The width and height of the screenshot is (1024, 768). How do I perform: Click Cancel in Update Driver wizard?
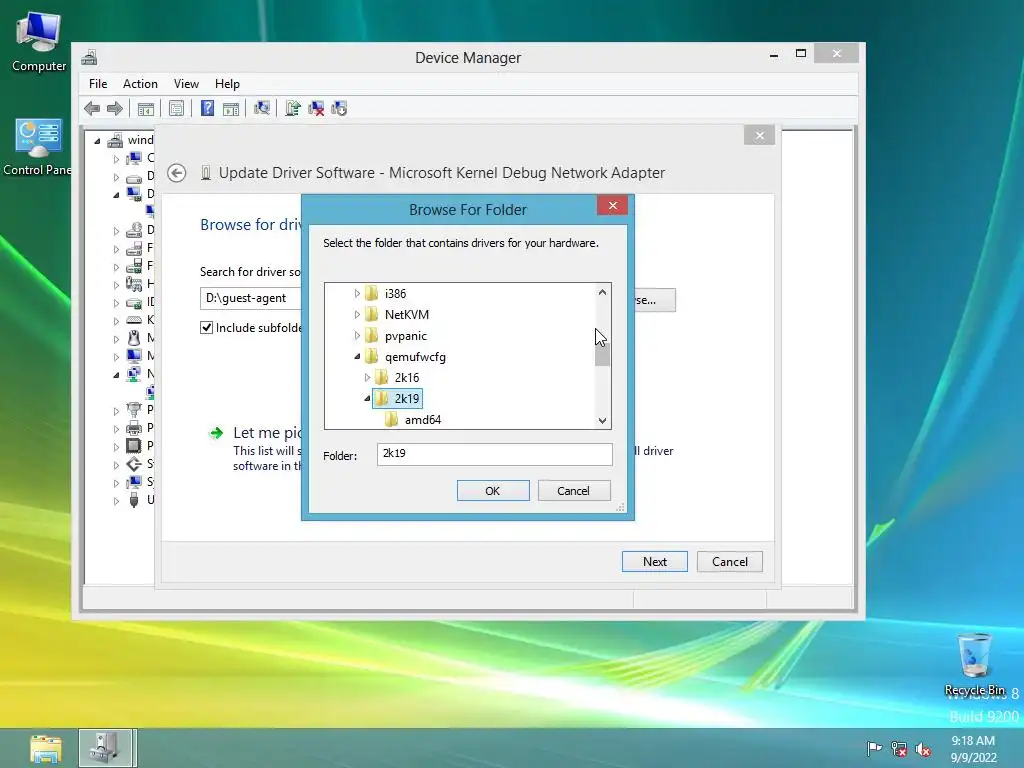pyautogui.click(x=729, y=562)
